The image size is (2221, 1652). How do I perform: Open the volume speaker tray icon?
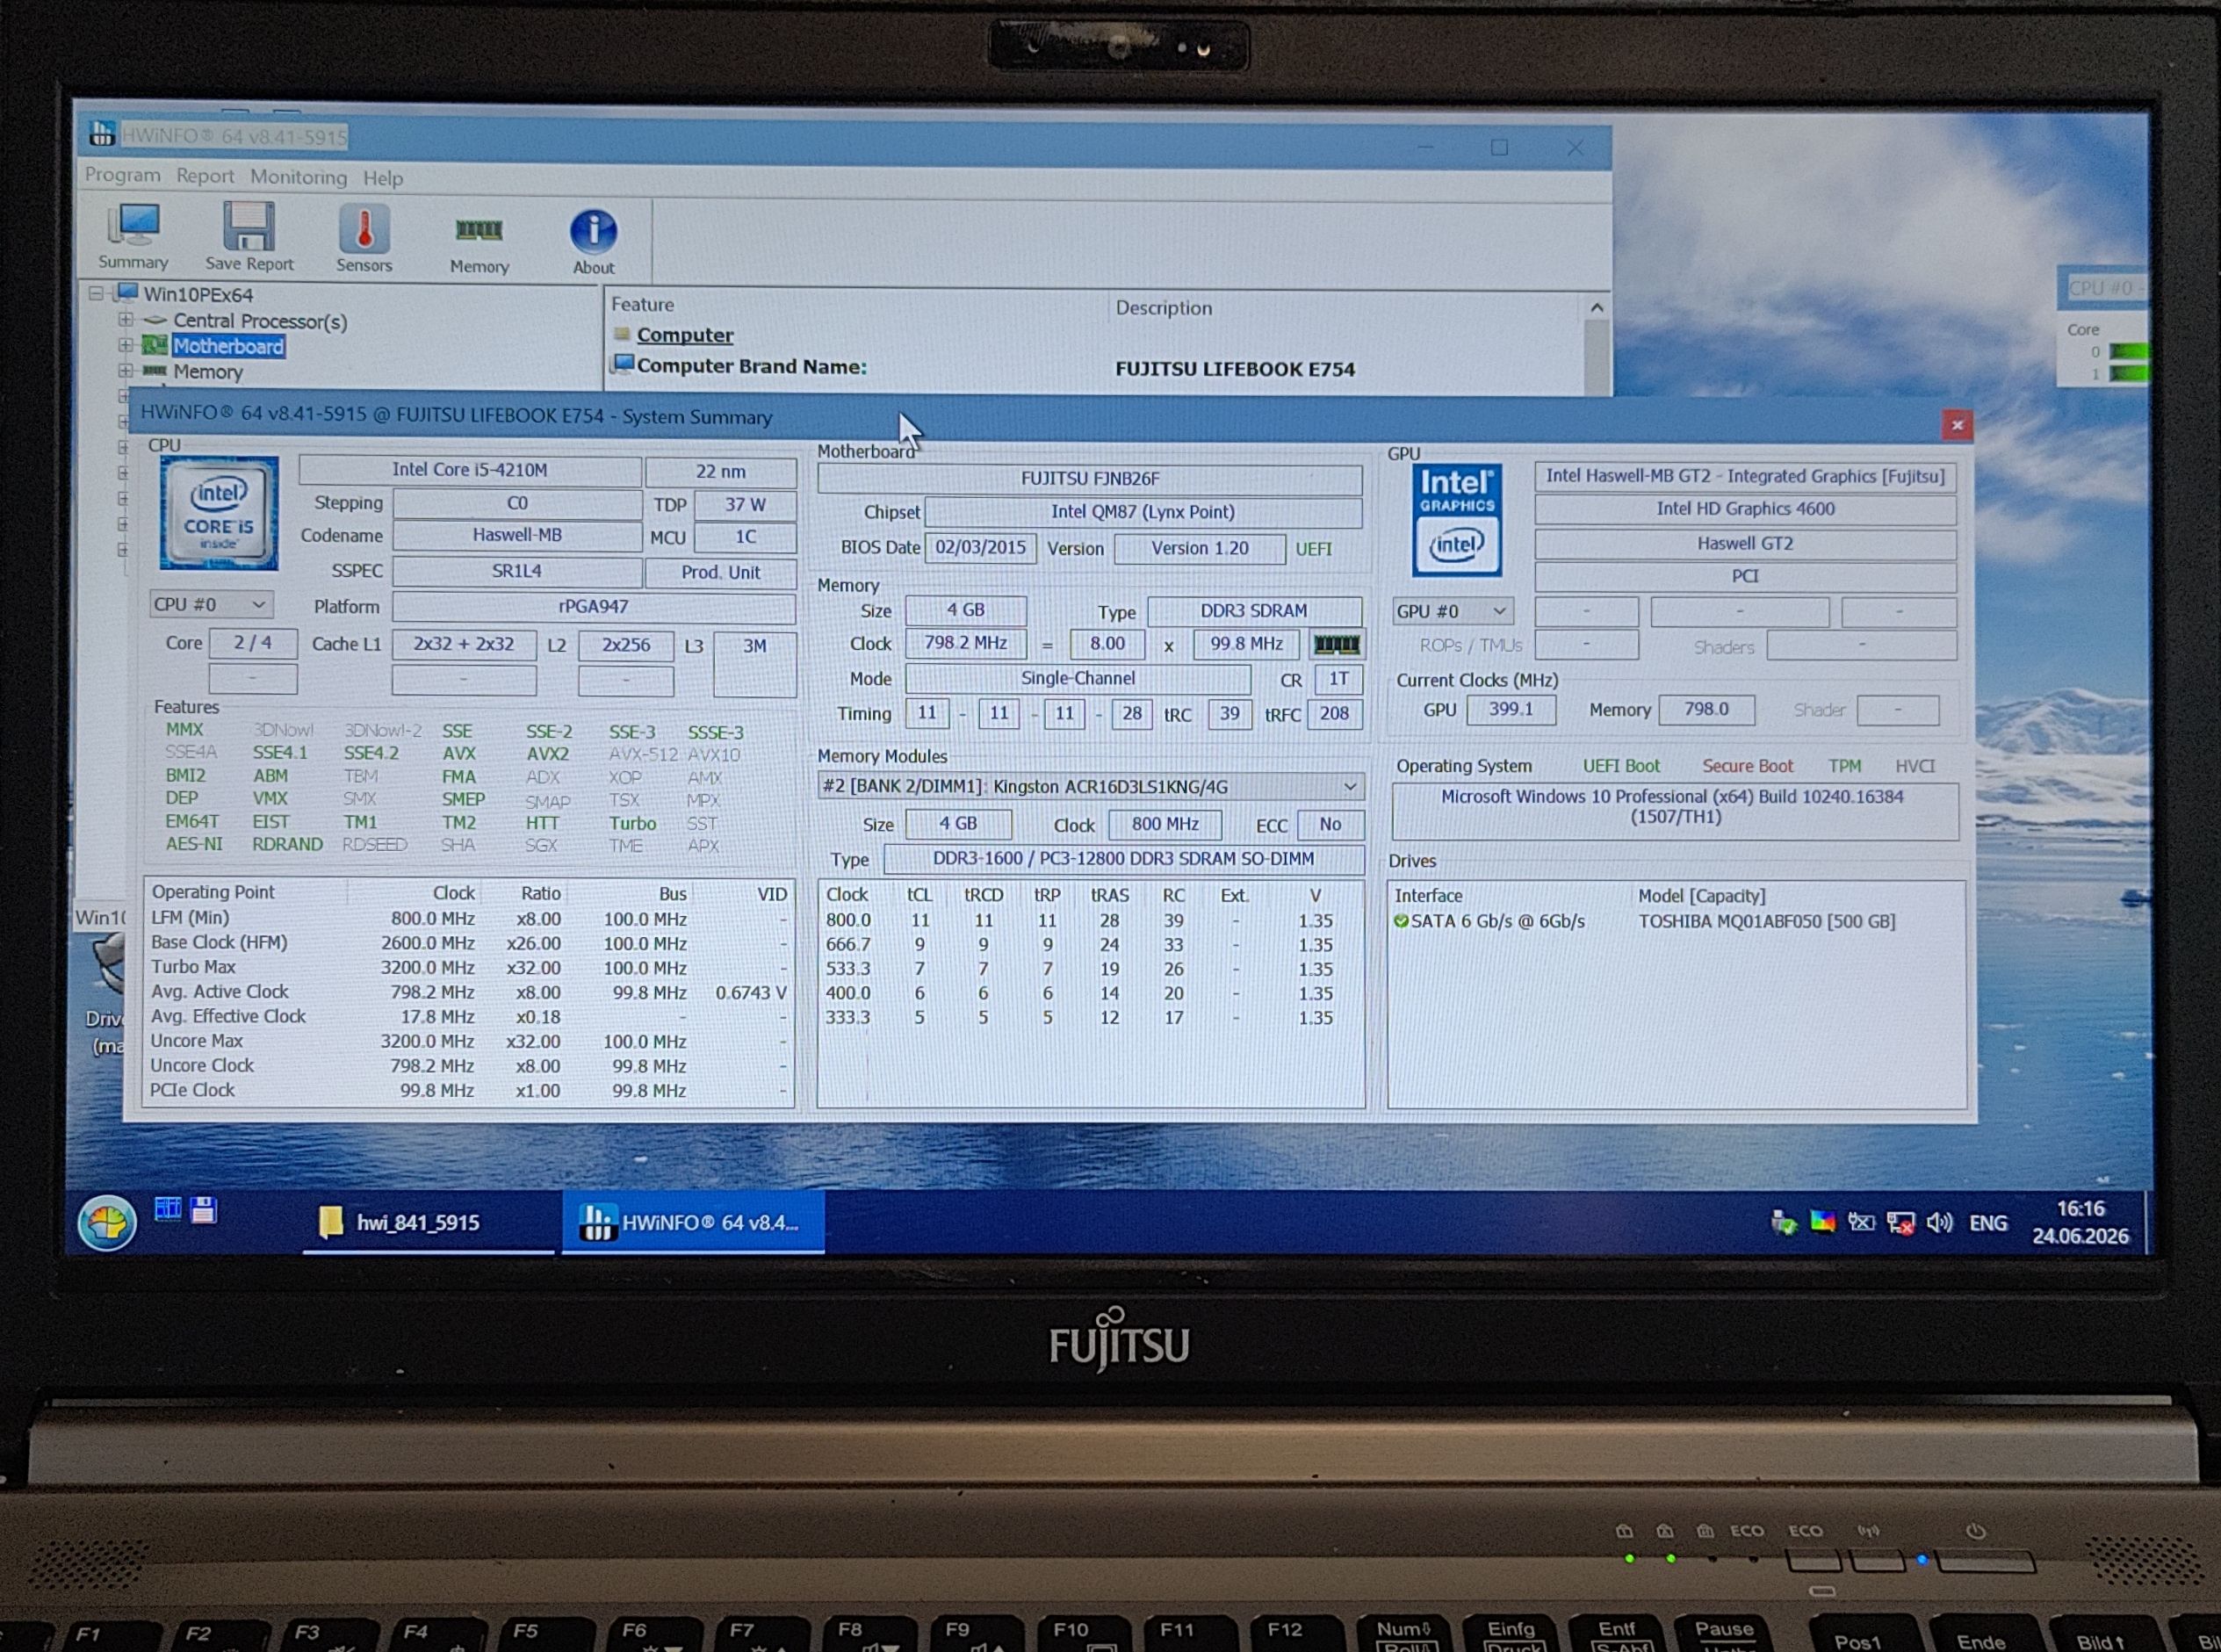[1939, 1222]
